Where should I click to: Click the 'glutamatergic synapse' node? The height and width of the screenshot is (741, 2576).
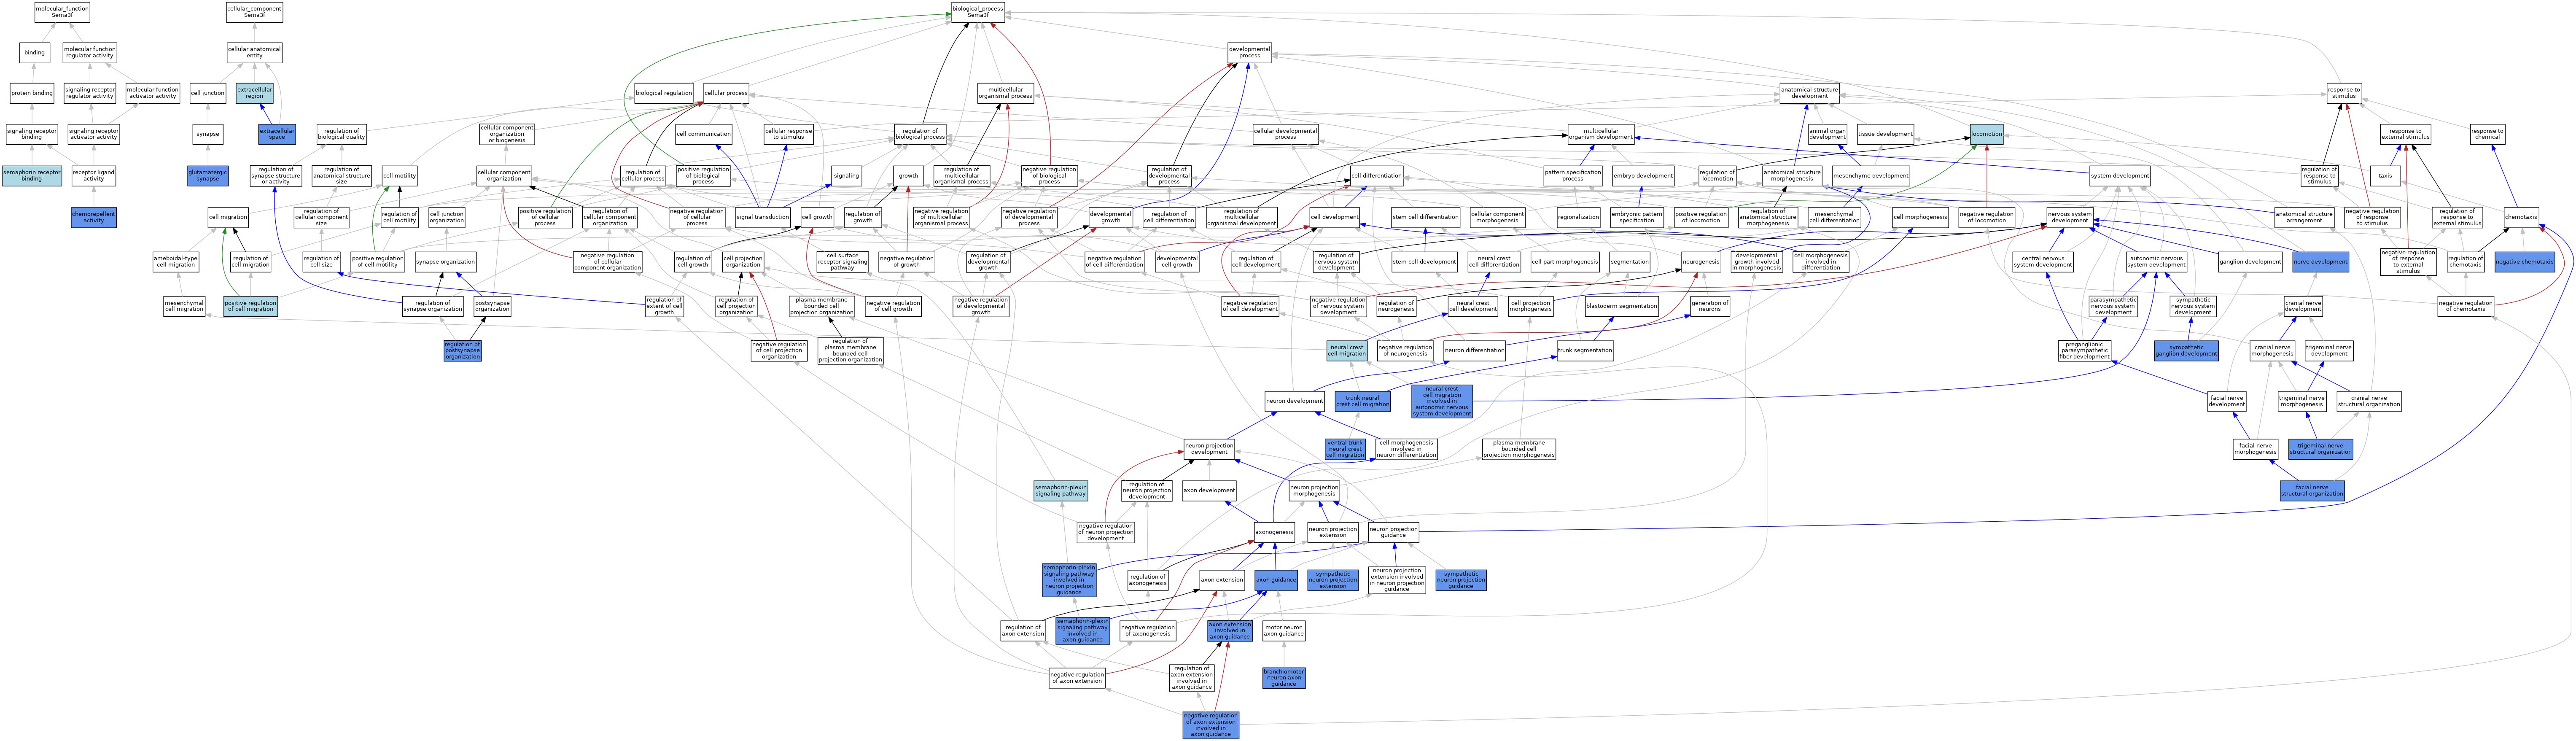coord(208,176)
